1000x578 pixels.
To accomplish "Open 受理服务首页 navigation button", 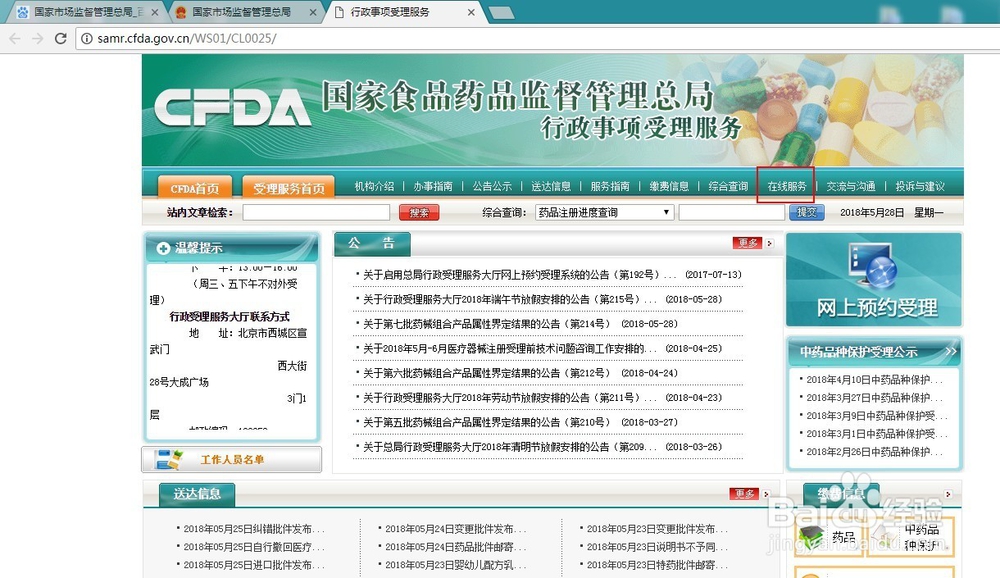I will click(288, 188).
